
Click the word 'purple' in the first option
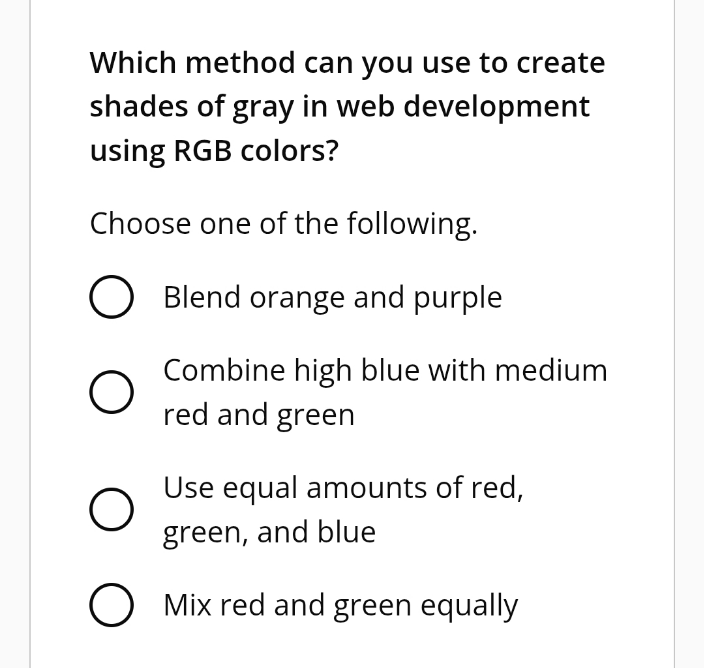[x=456, y=298]
